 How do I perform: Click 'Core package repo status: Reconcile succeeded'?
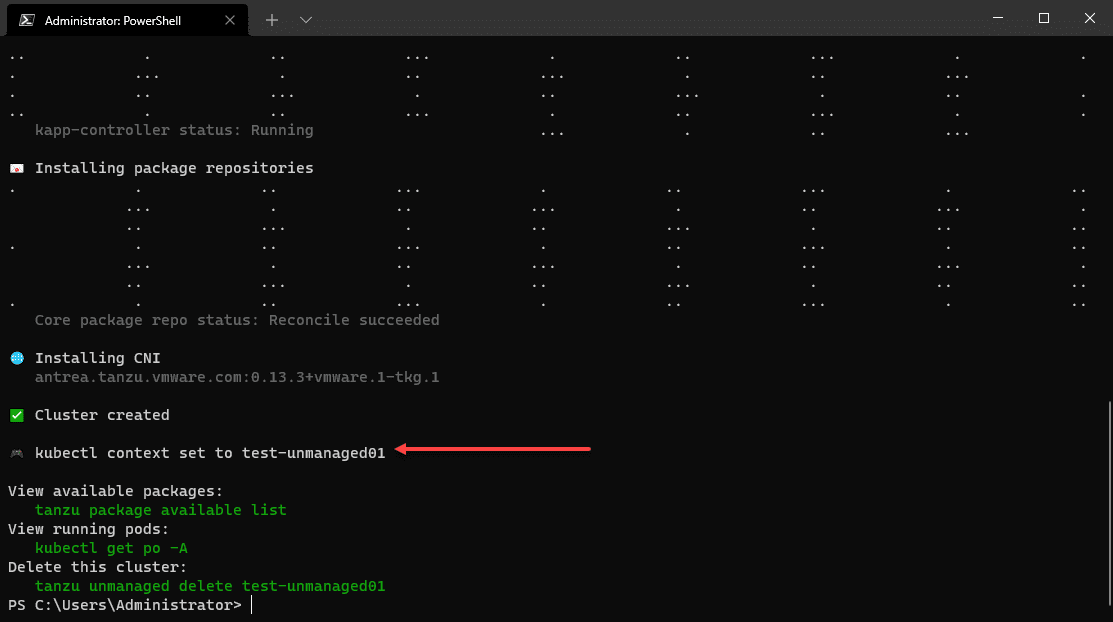[237, 320]
